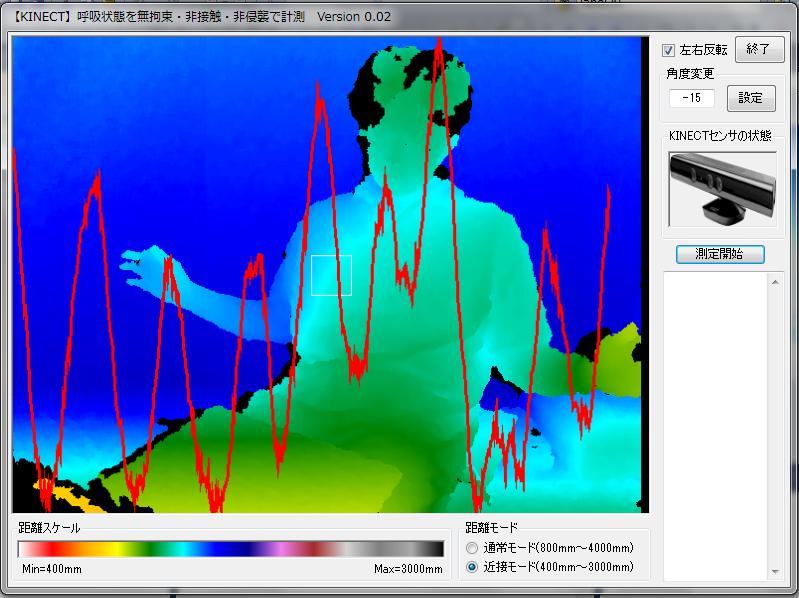Uncheck the 左右反転 checkbox
The width and height of the screenshot is (799, 598).
click(x=668, y=50)
